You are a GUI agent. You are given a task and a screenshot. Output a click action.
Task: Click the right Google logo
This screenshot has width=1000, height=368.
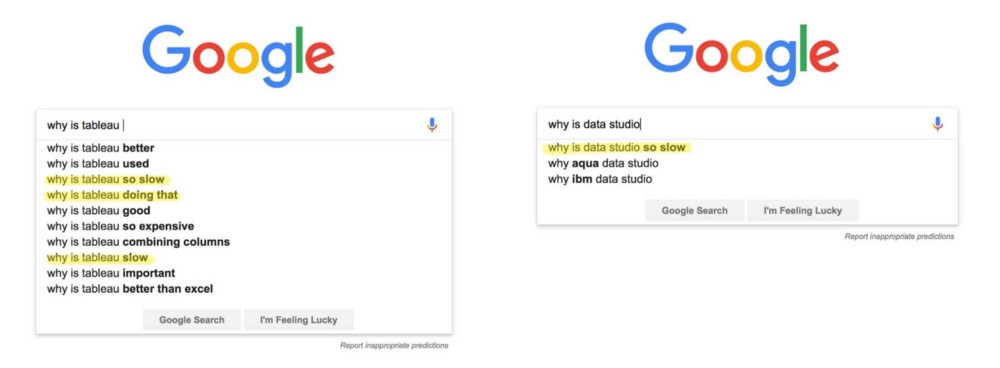point(742,55)
